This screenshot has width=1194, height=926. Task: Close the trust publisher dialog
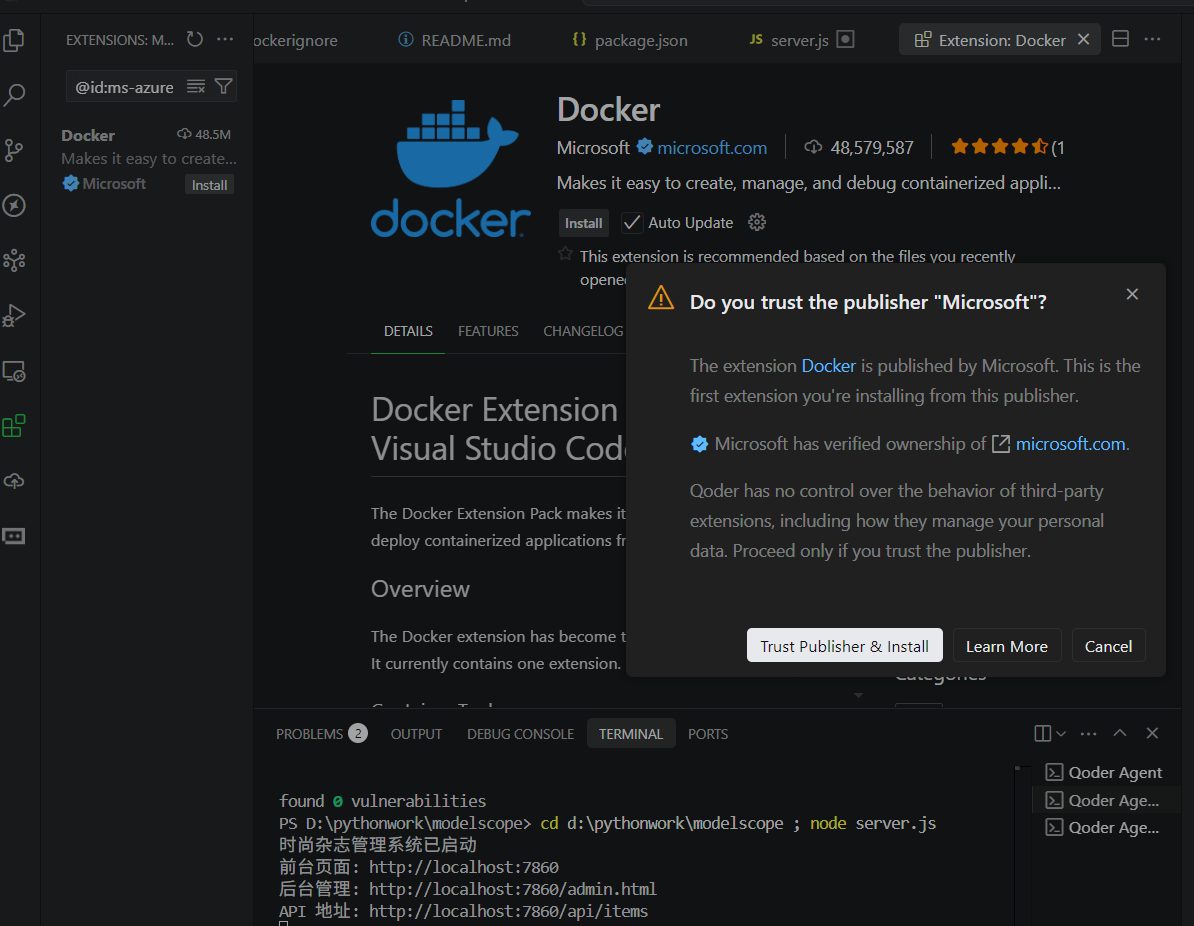[x=1132, y=294]
